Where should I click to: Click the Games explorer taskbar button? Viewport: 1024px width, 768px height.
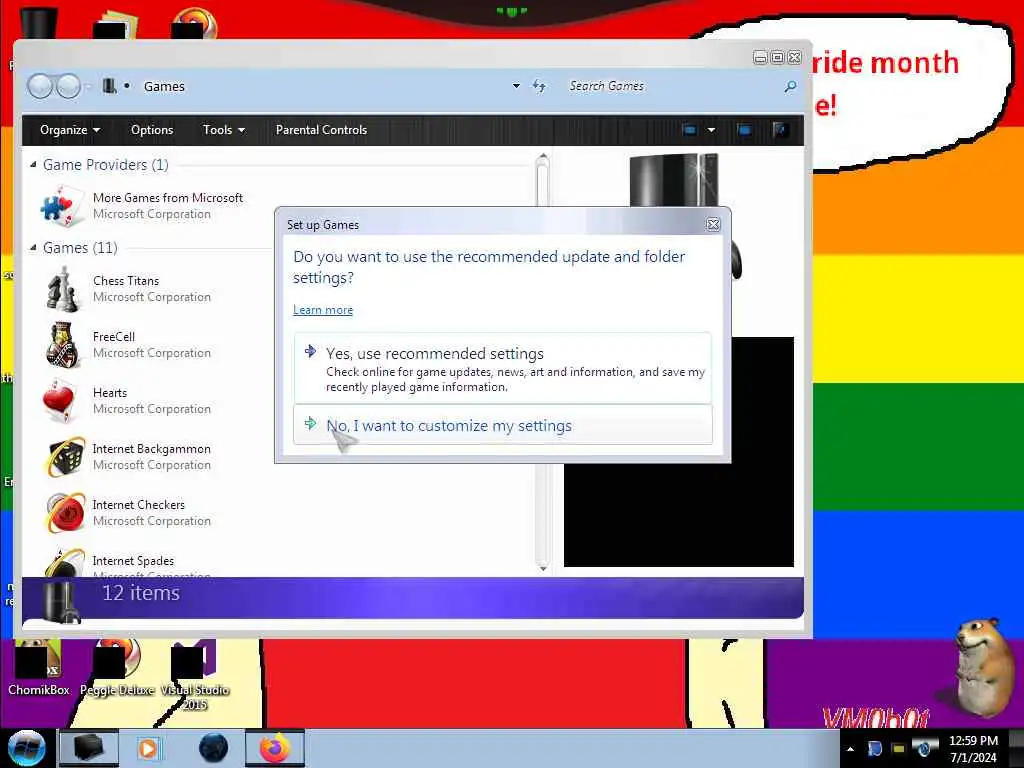click(x=89, y=748)
